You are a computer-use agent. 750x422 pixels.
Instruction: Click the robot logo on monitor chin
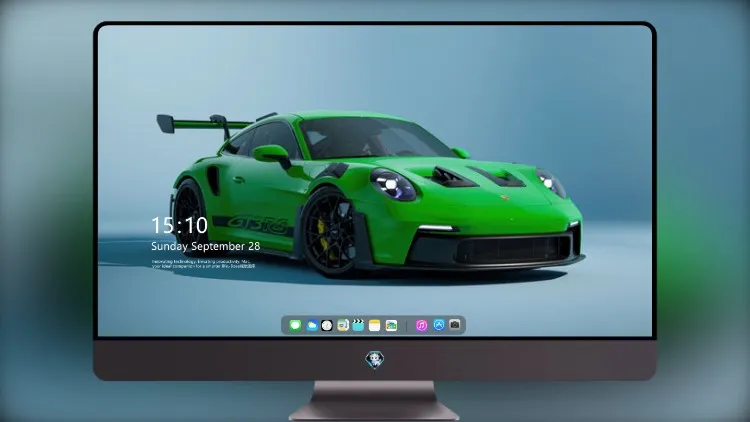coord(375,360)
